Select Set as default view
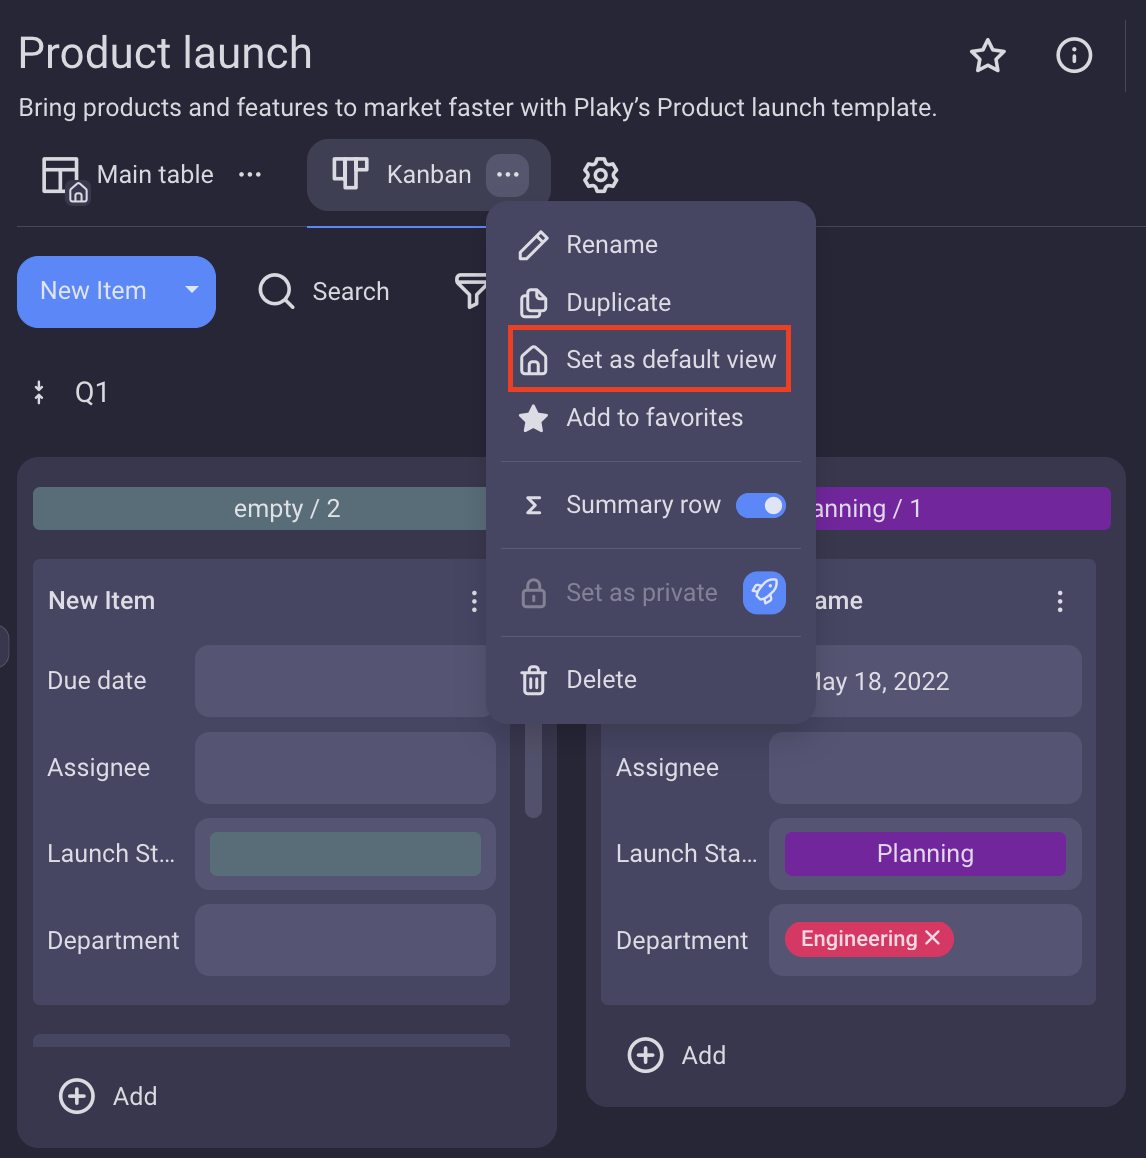This screenshot has height=1158, width=1146. [x=650, y=359]
